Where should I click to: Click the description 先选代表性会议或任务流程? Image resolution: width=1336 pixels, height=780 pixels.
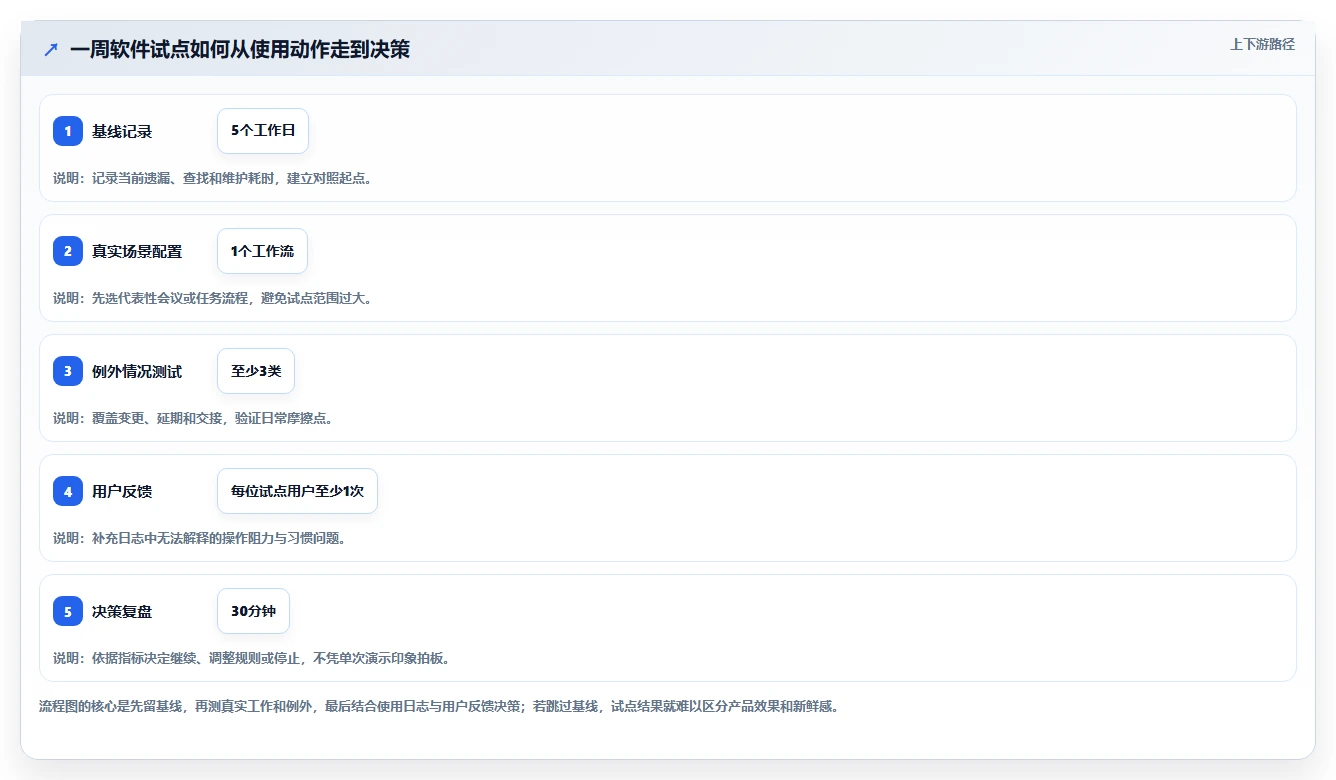tap(213, 298)
